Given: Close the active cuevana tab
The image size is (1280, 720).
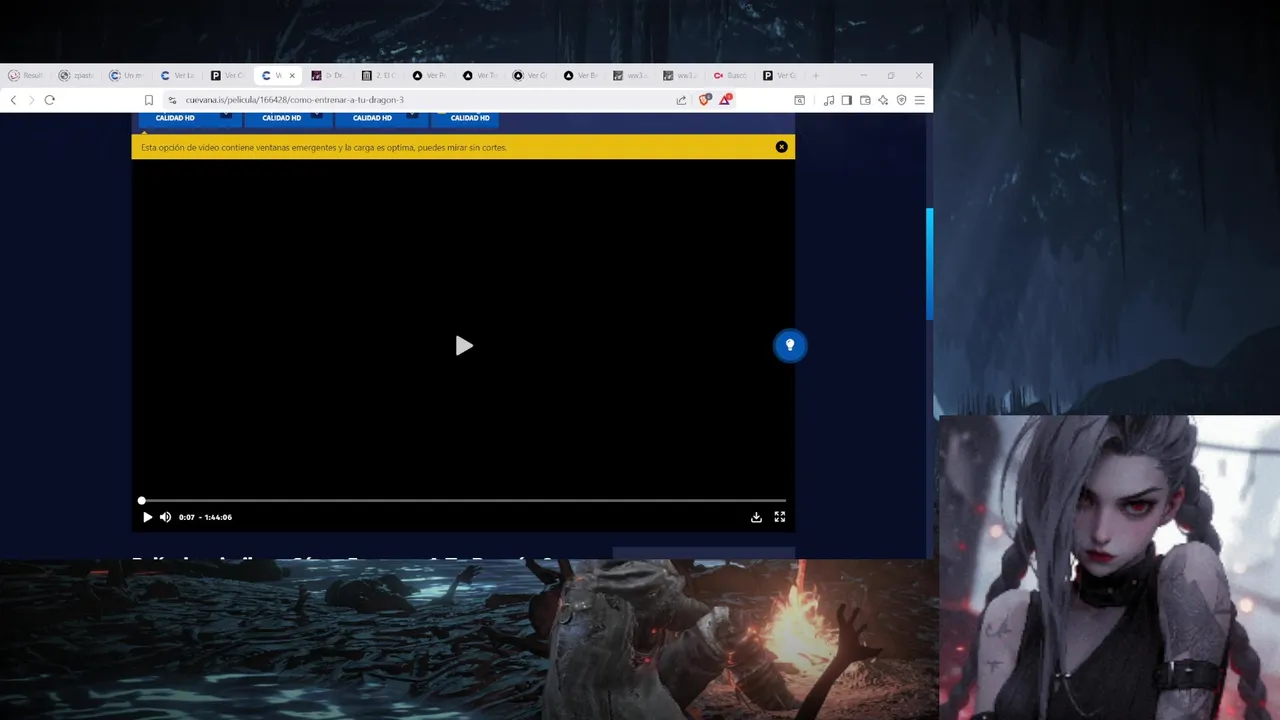Looking at the screenshot, I should coord(292,75).
